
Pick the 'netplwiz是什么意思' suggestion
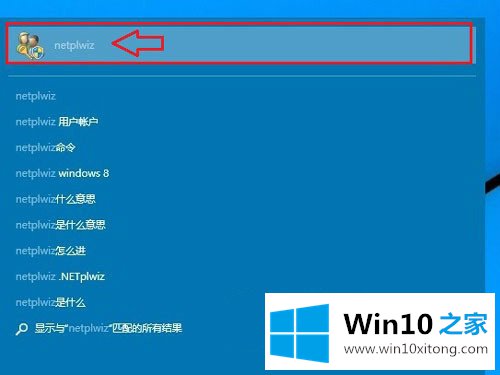click(61, 225)
